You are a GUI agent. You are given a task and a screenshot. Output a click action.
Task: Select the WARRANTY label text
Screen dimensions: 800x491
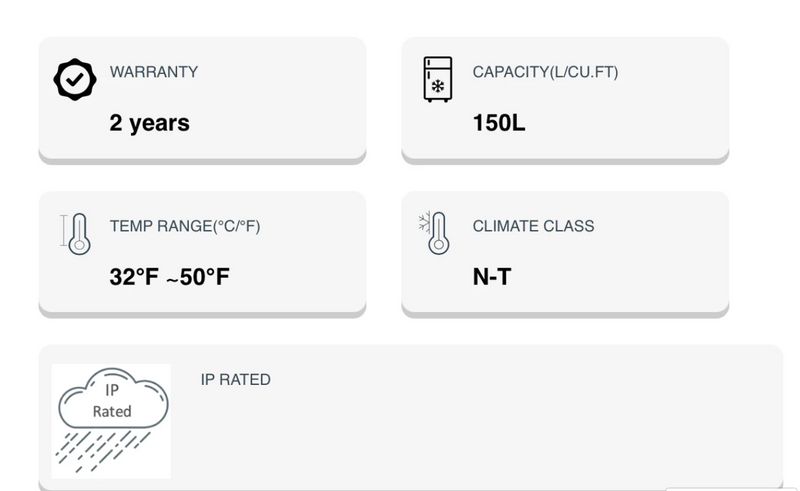(153, 72)
